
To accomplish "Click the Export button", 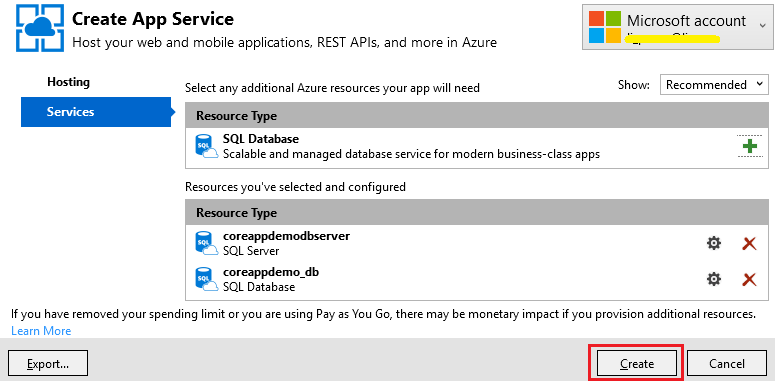I will click(48, 364).
